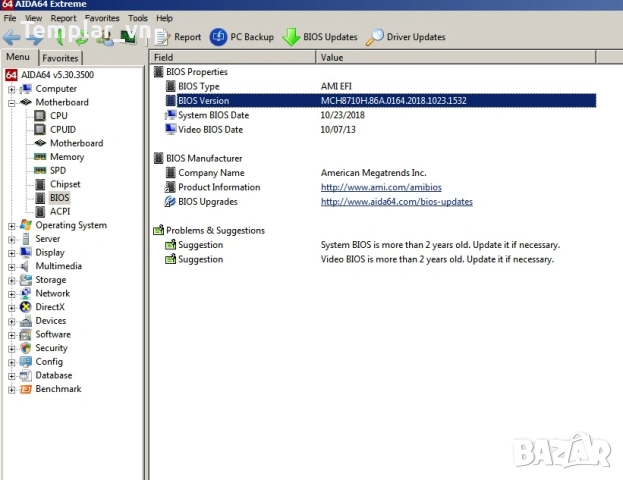The width and height of the screenshot is (623, 480).
Task: Click the green BIOS Updates arrow icon
Action: click(x=291, y=37)
